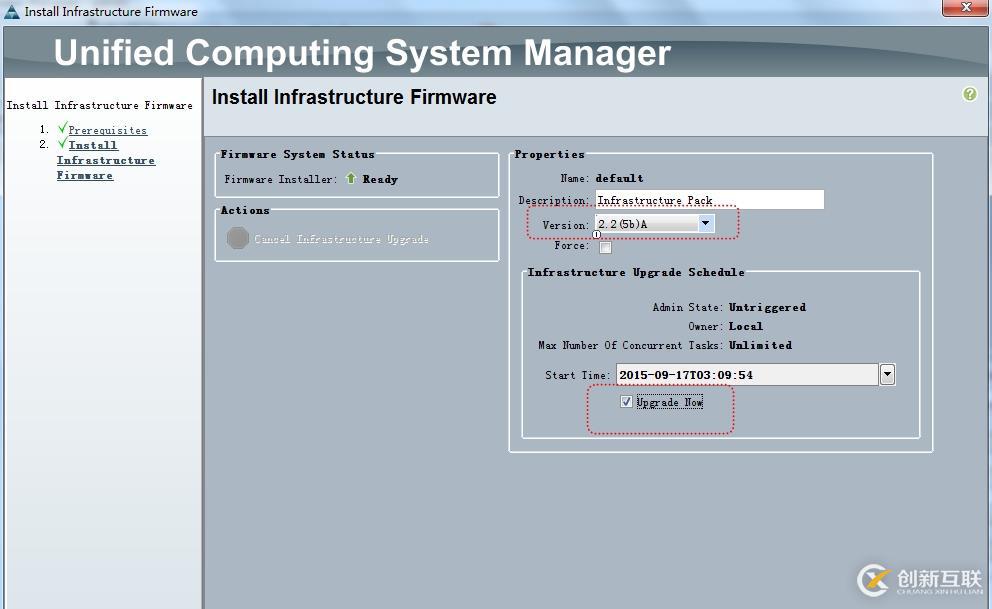Click the Description Infrastructure Pack field
The image size is (992, 609).
(x=709, y=200)
